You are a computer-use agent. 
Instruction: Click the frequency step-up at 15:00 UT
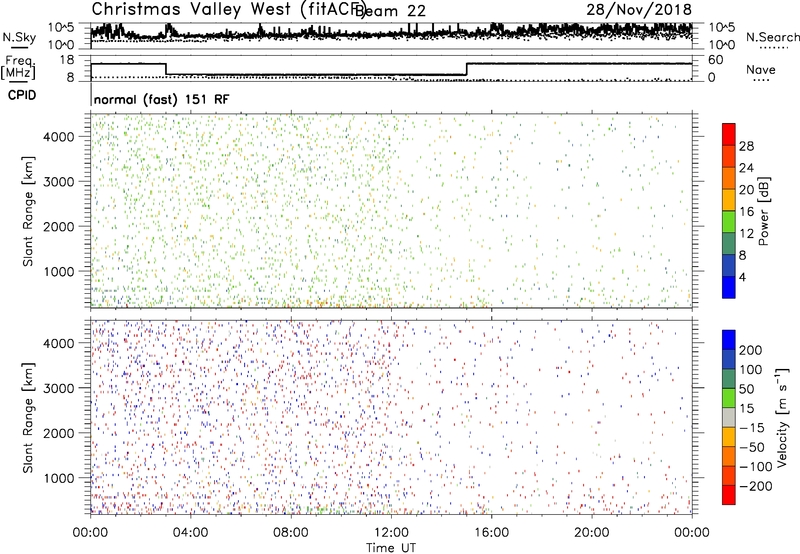pos(467,69)
